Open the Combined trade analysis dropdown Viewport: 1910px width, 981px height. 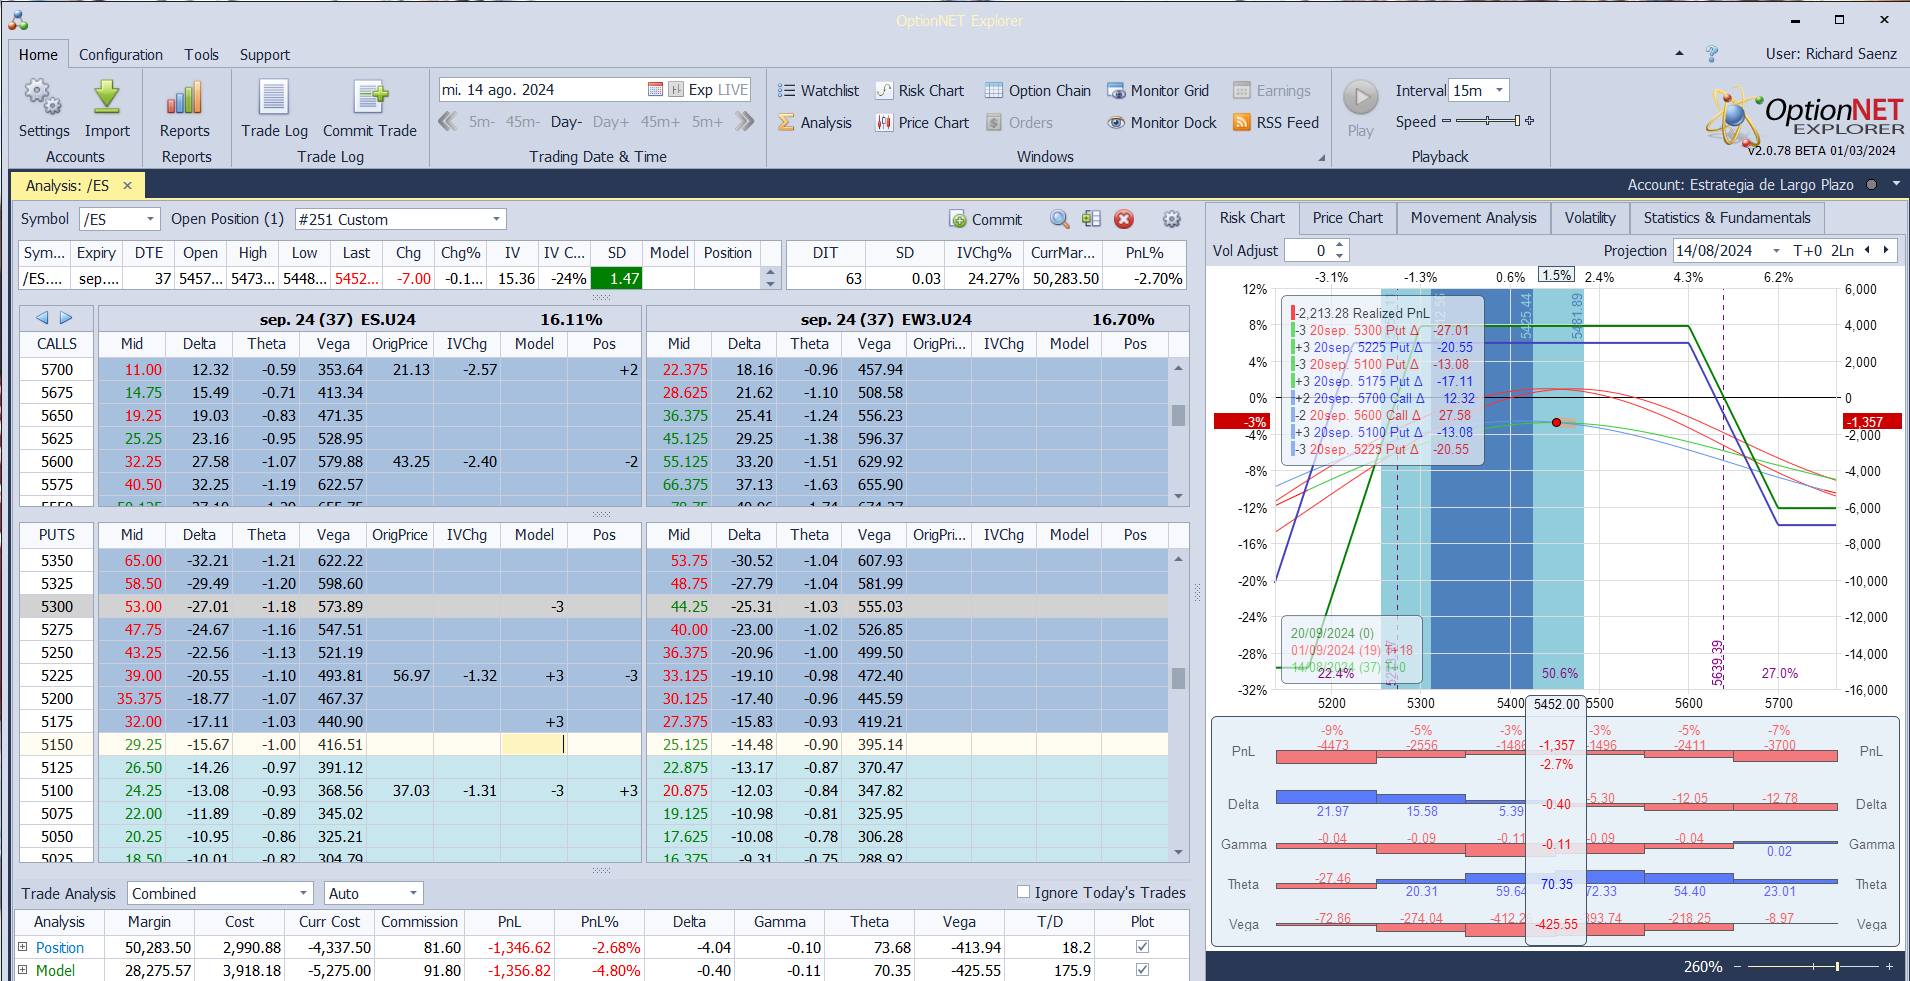[x=304, y=893]
